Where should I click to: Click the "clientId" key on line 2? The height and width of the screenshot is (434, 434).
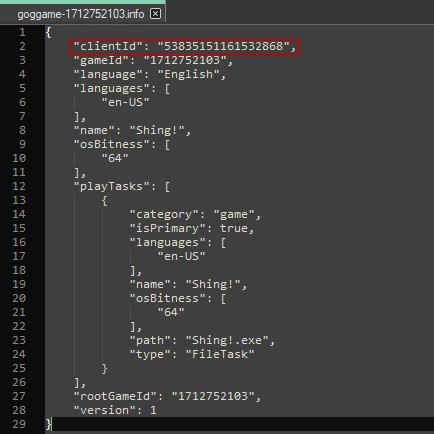108,46
